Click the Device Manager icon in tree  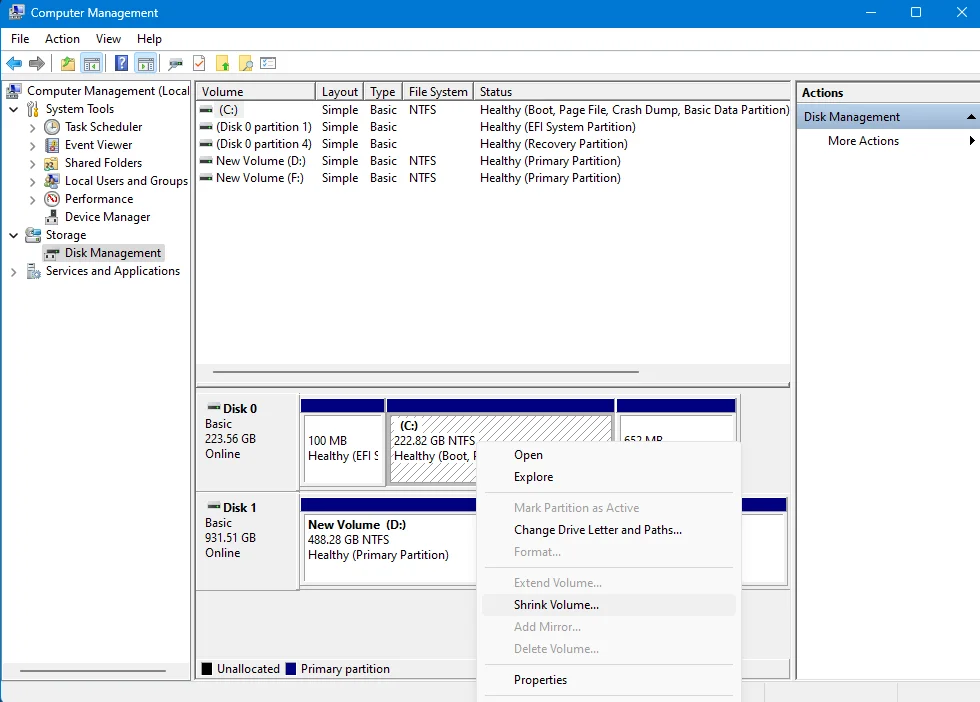tap(52, 217)
